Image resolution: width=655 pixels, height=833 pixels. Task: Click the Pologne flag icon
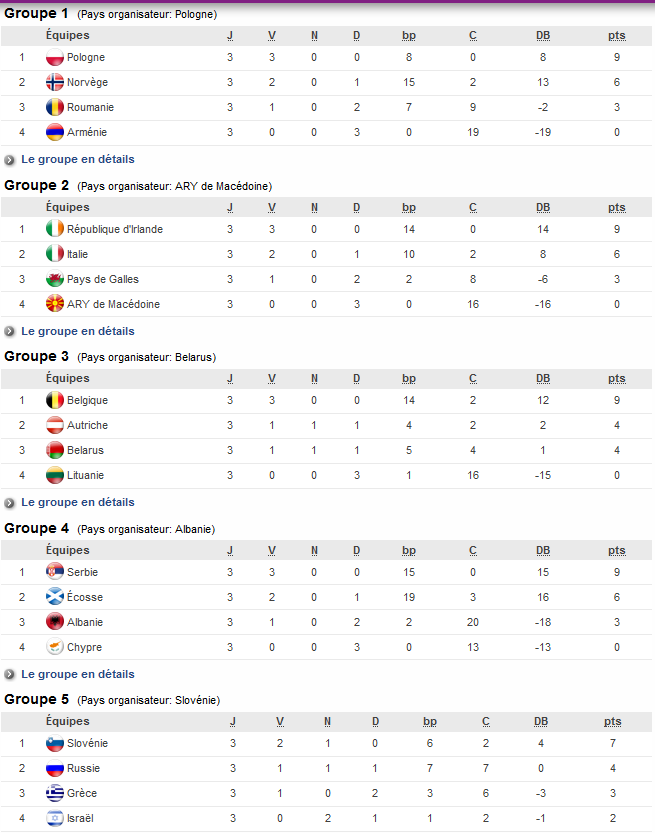point(55,57)
